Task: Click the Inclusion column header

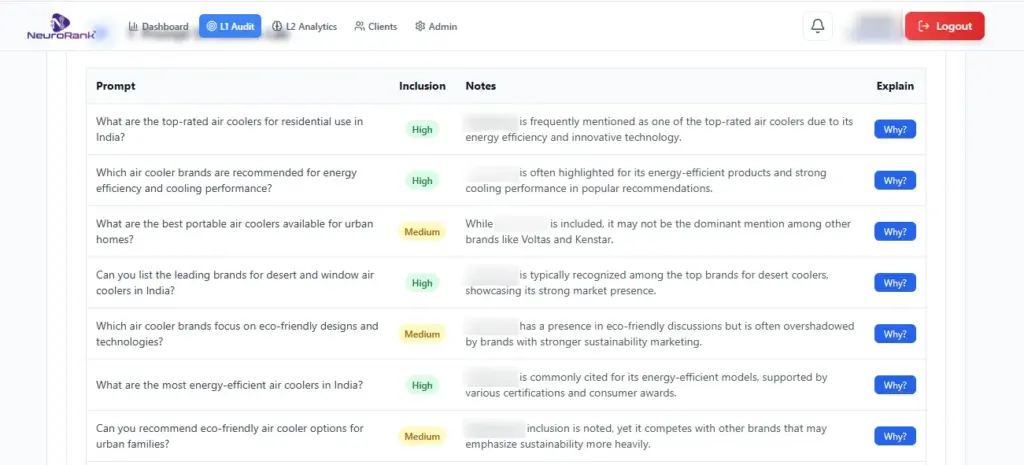Action: coord(422,86)
